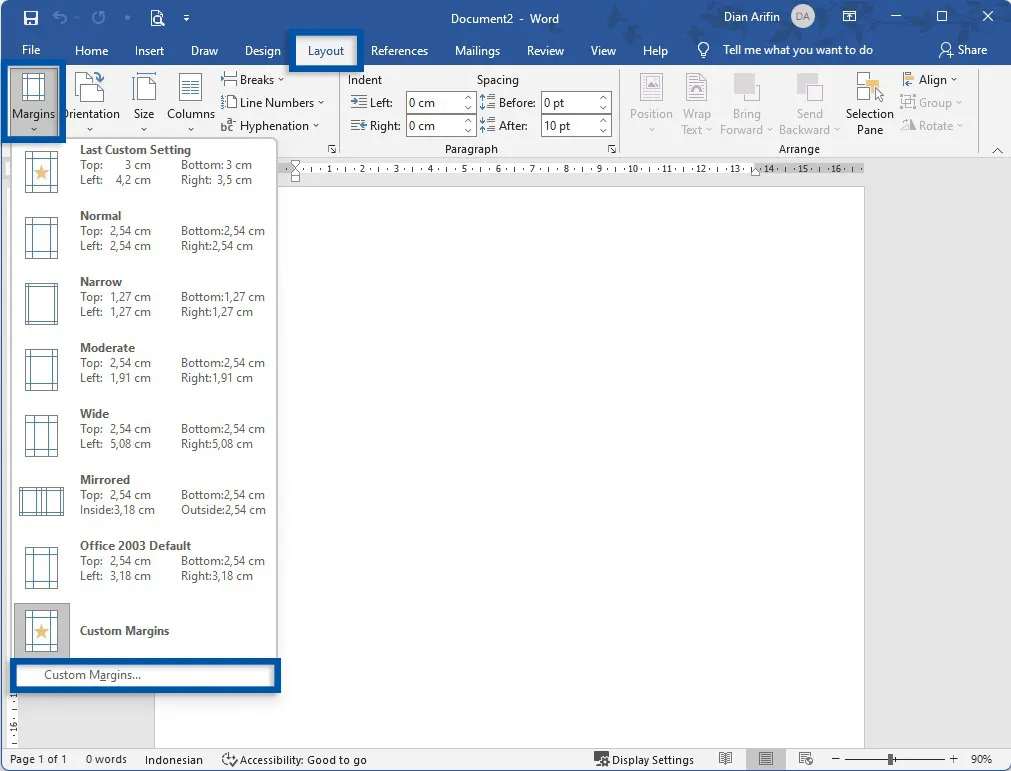Image resolution: width=1011 pixels, height=771 pixels.
Task: Open the Orientation page setup icon
Action: tap(92, 88)
